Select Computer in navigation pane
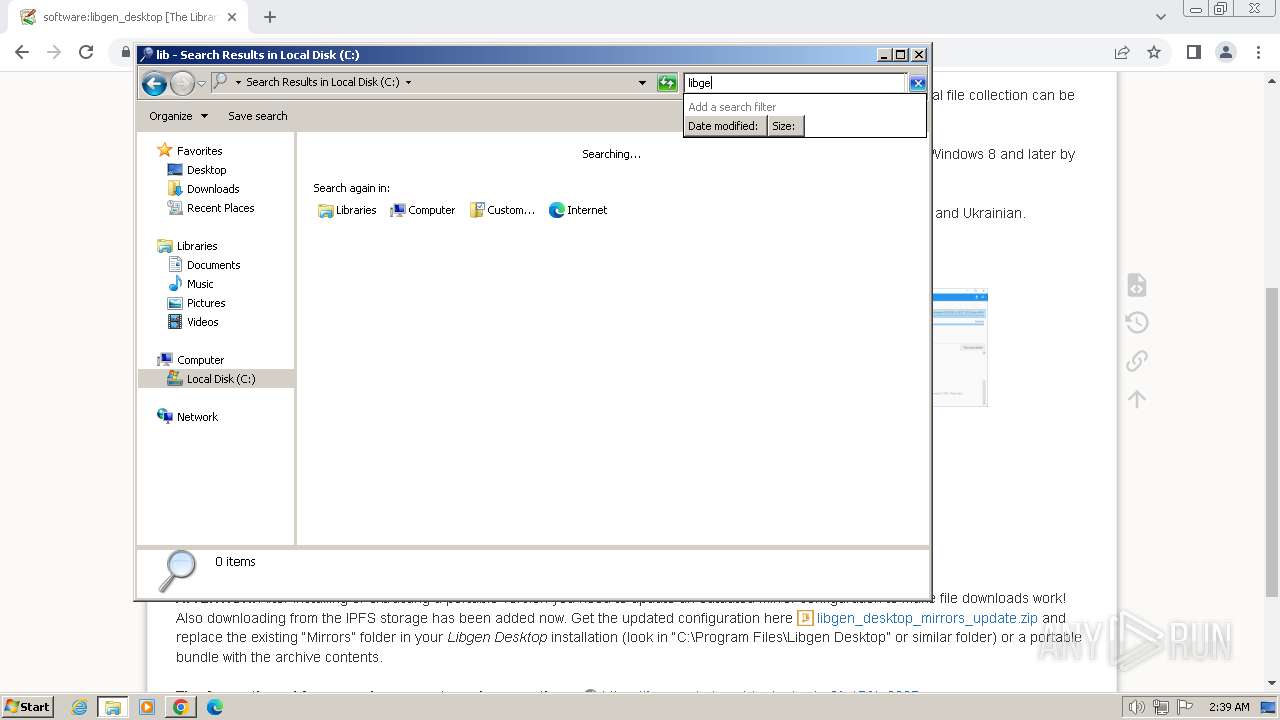The height and width of the screenshot is (720, 1280). pyautogui.click(x=200, y=360)
